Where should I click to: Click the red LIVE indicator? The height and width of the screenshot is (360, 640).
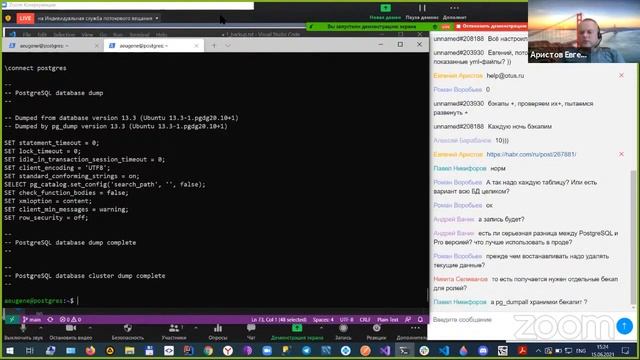(25, 18)
